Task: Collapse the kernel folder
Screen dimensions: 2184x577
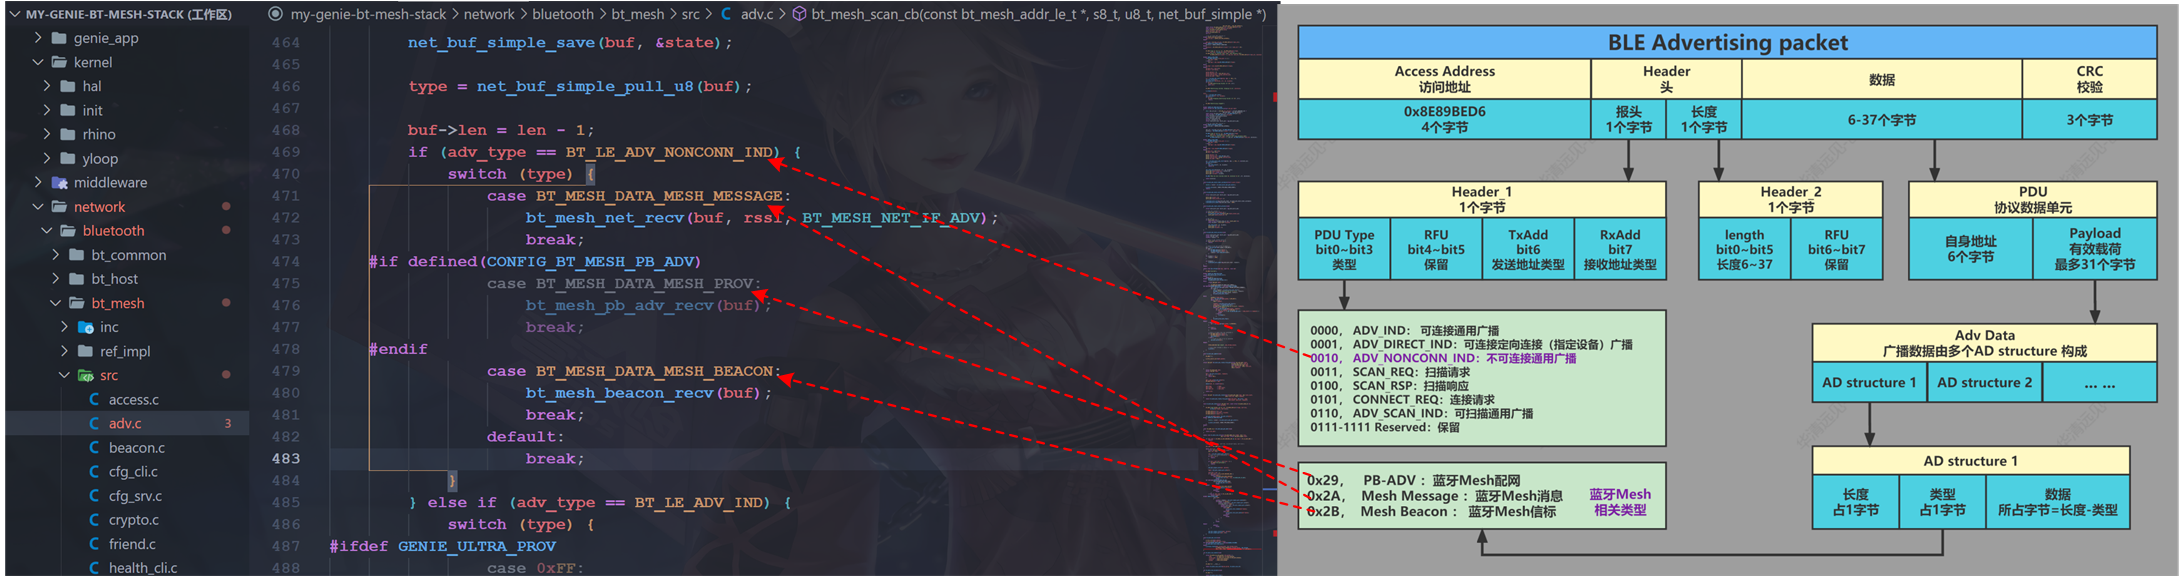Action: click(38, 62)
